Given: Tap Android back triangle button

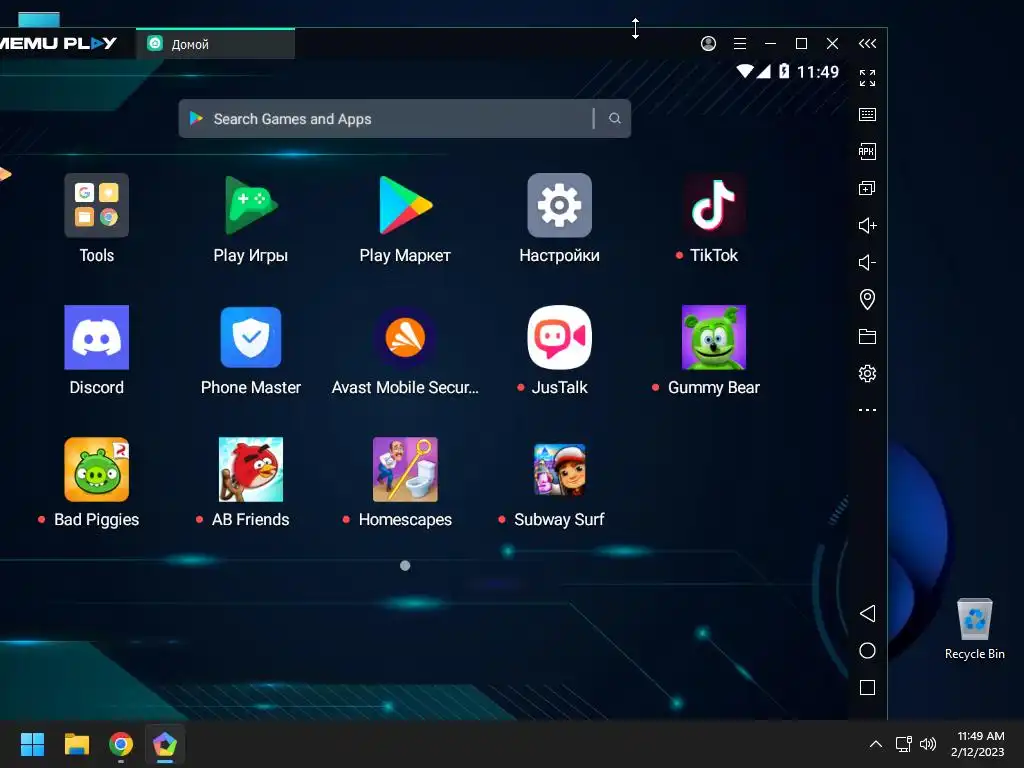Looking at the screenshot, I should (867, 613).
